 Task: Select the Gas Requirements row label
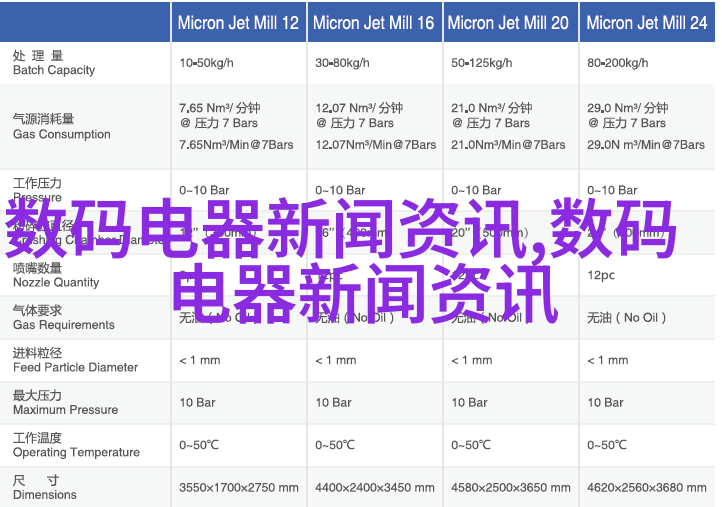coord(64,318)
